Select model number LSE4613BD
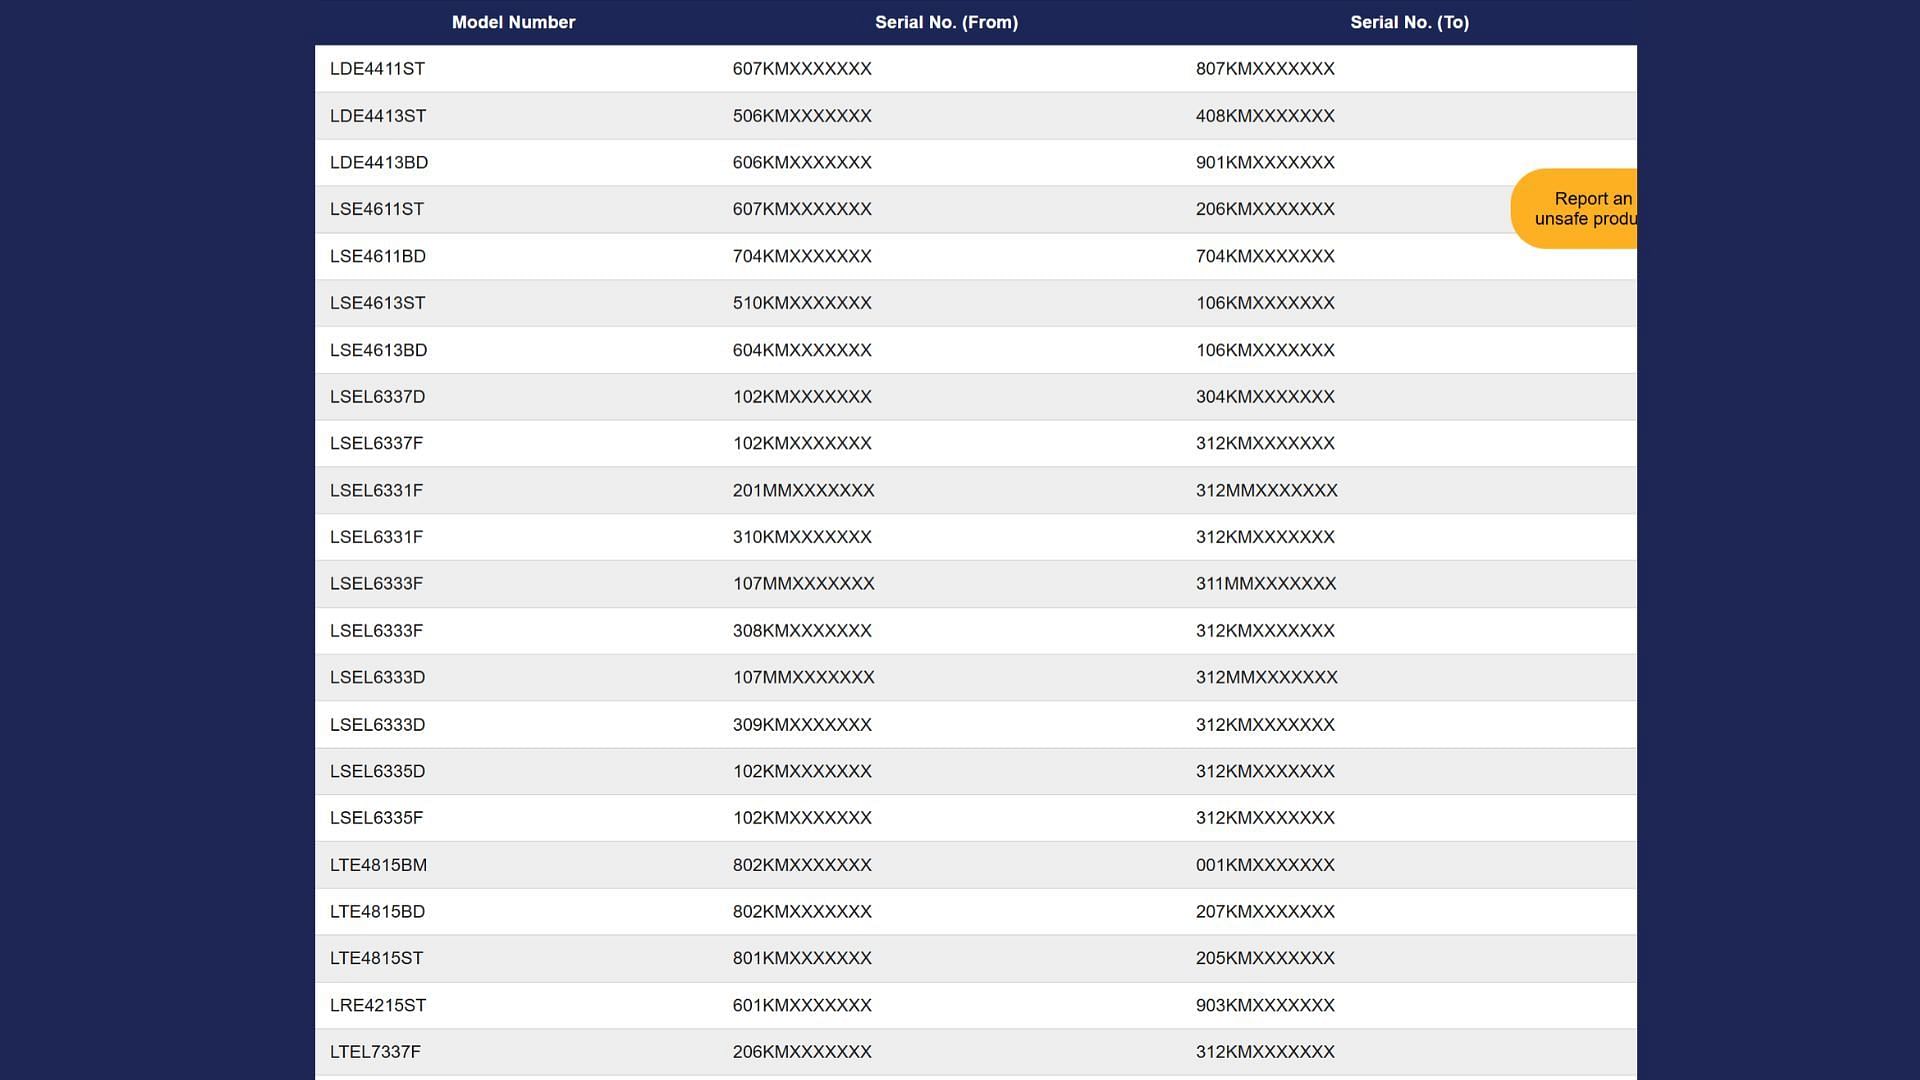Image resolution: width=1920 pixels, height=1080 pixels. (x=379, y=350)
